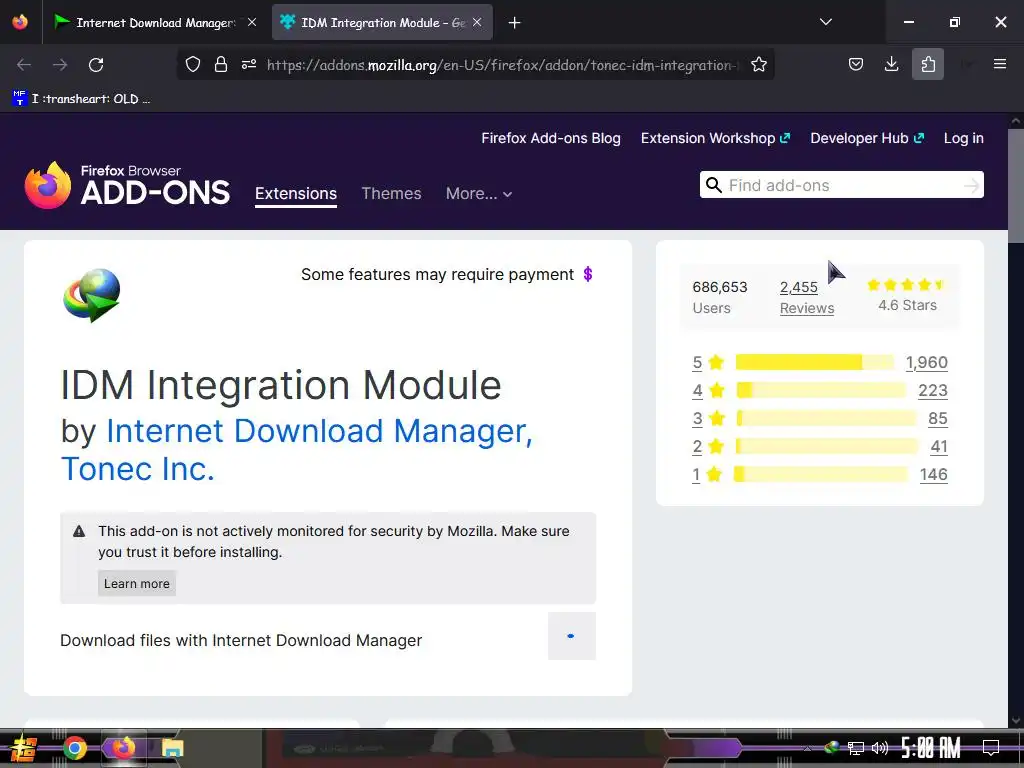The image size is (1024, 768).
Task: Show the Downloads panel
Action: coord(891,64)
